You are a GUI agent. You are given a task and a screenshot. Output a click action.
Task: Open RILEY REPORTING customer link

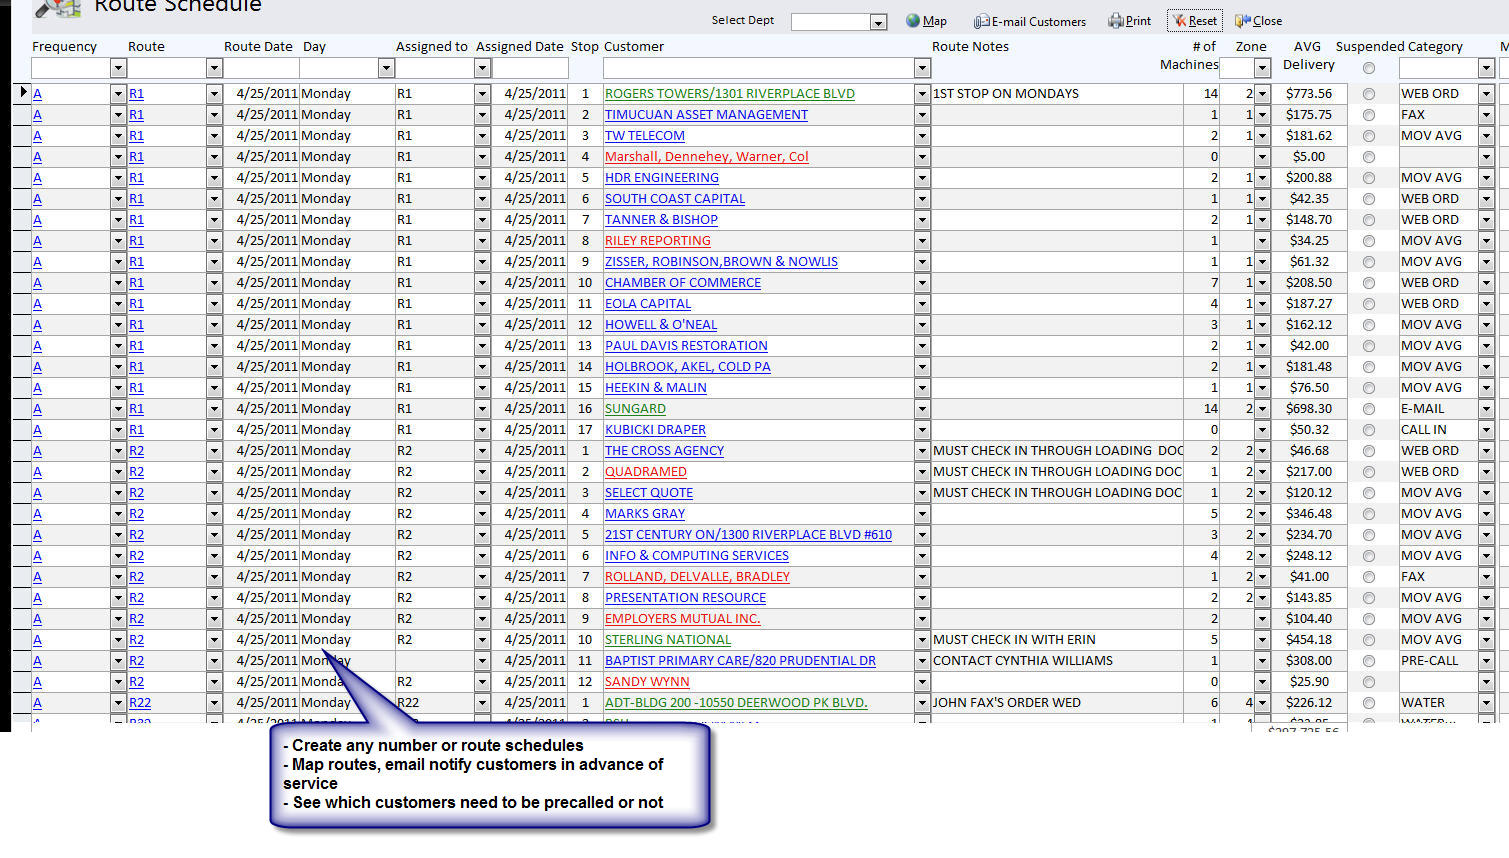(x=658, y=241)
